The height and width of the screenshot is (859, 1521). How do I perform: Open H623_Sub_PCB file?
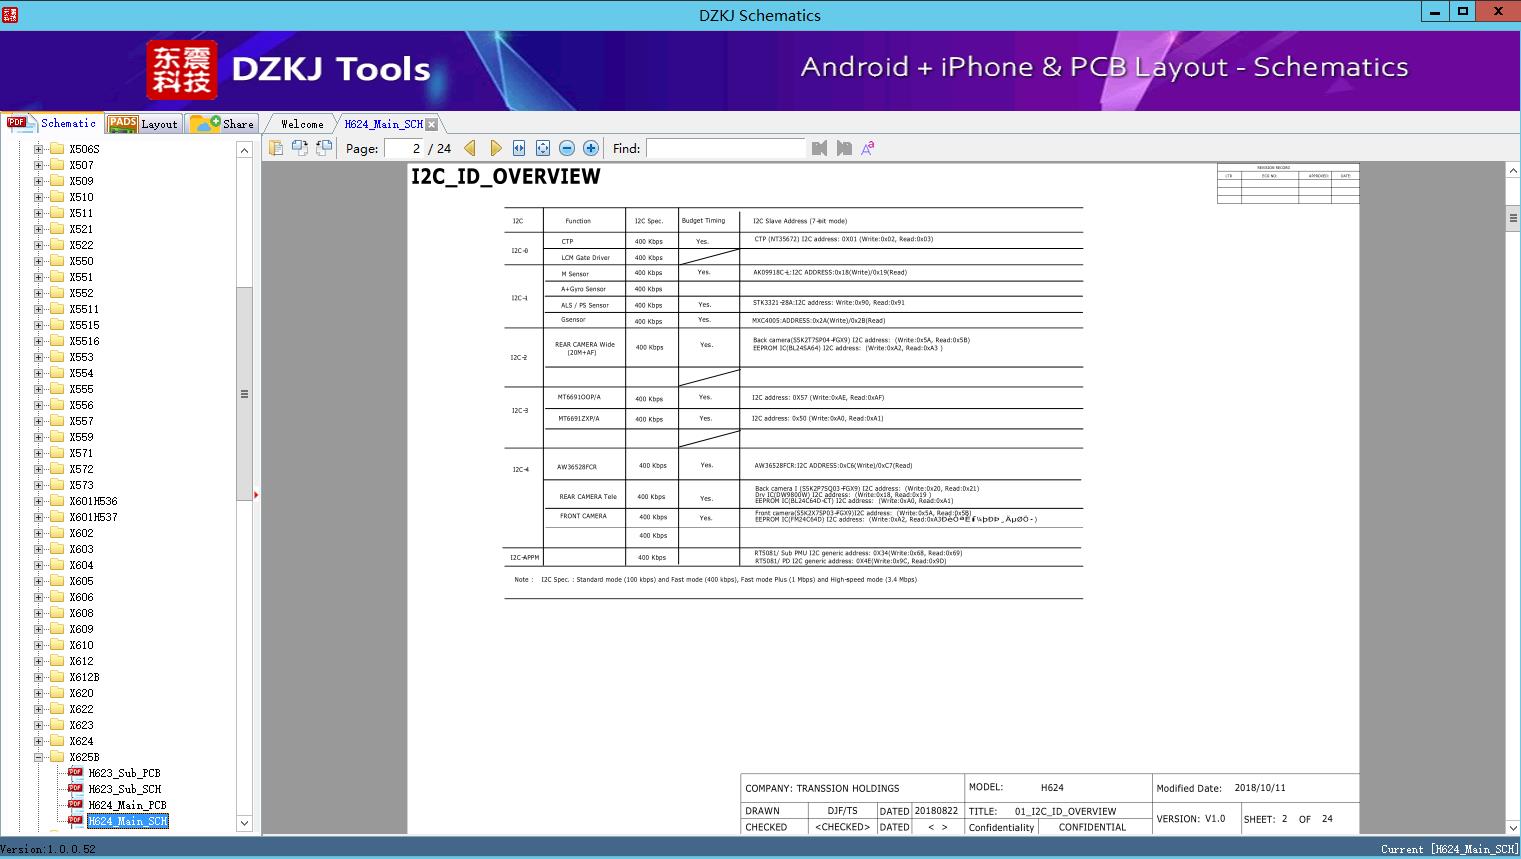coord(124,773)
